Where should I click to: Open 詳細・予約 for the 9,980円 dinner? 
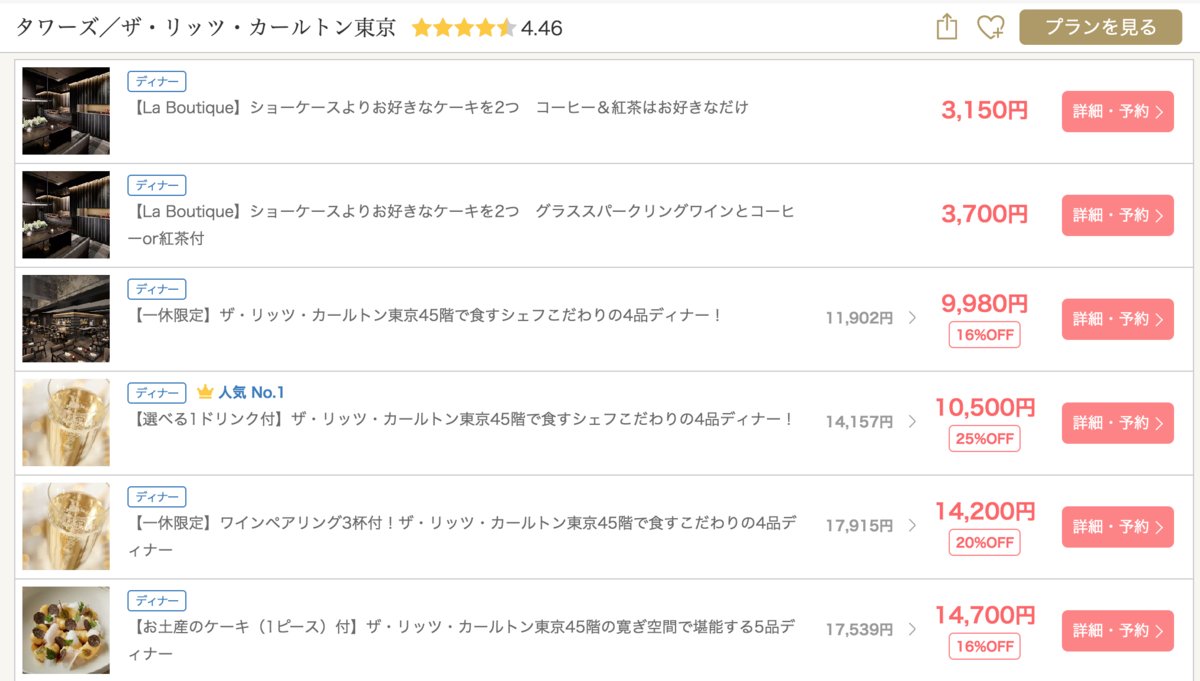coord(1117,319)
